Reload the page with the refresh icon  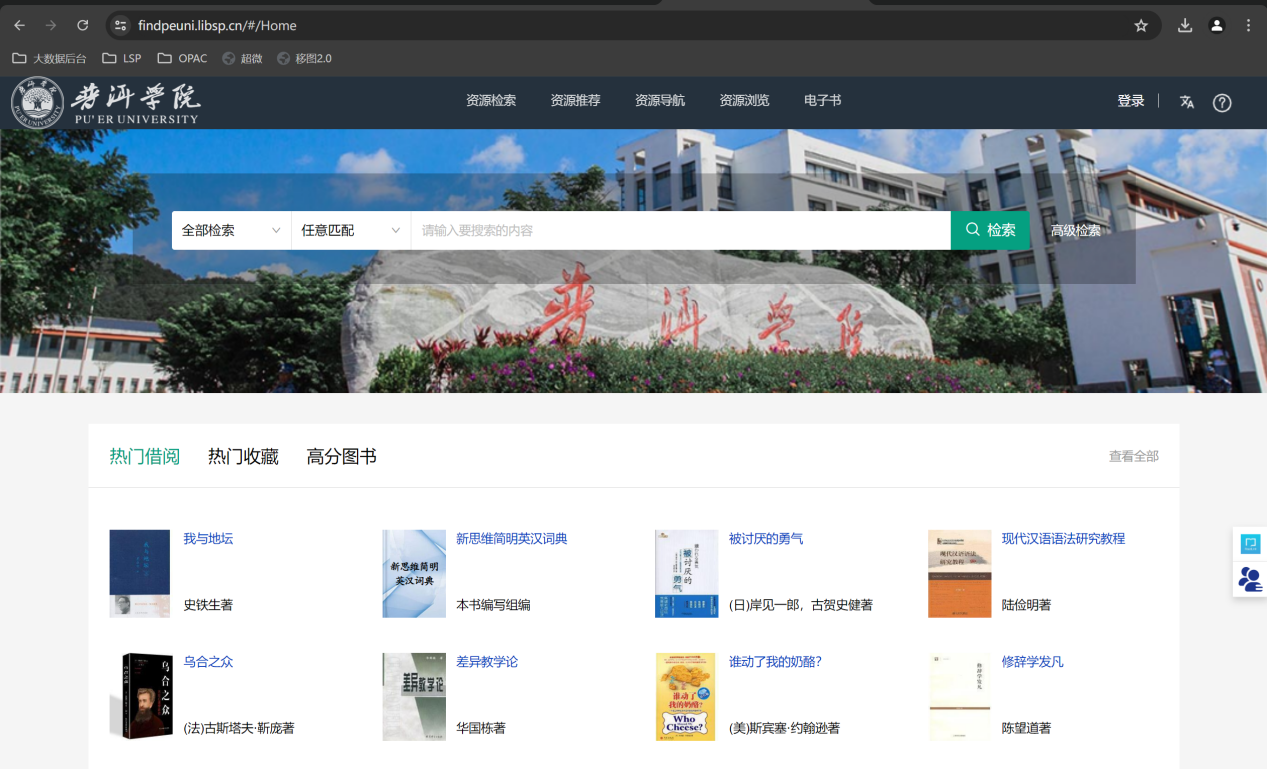(x=83, y=25)
